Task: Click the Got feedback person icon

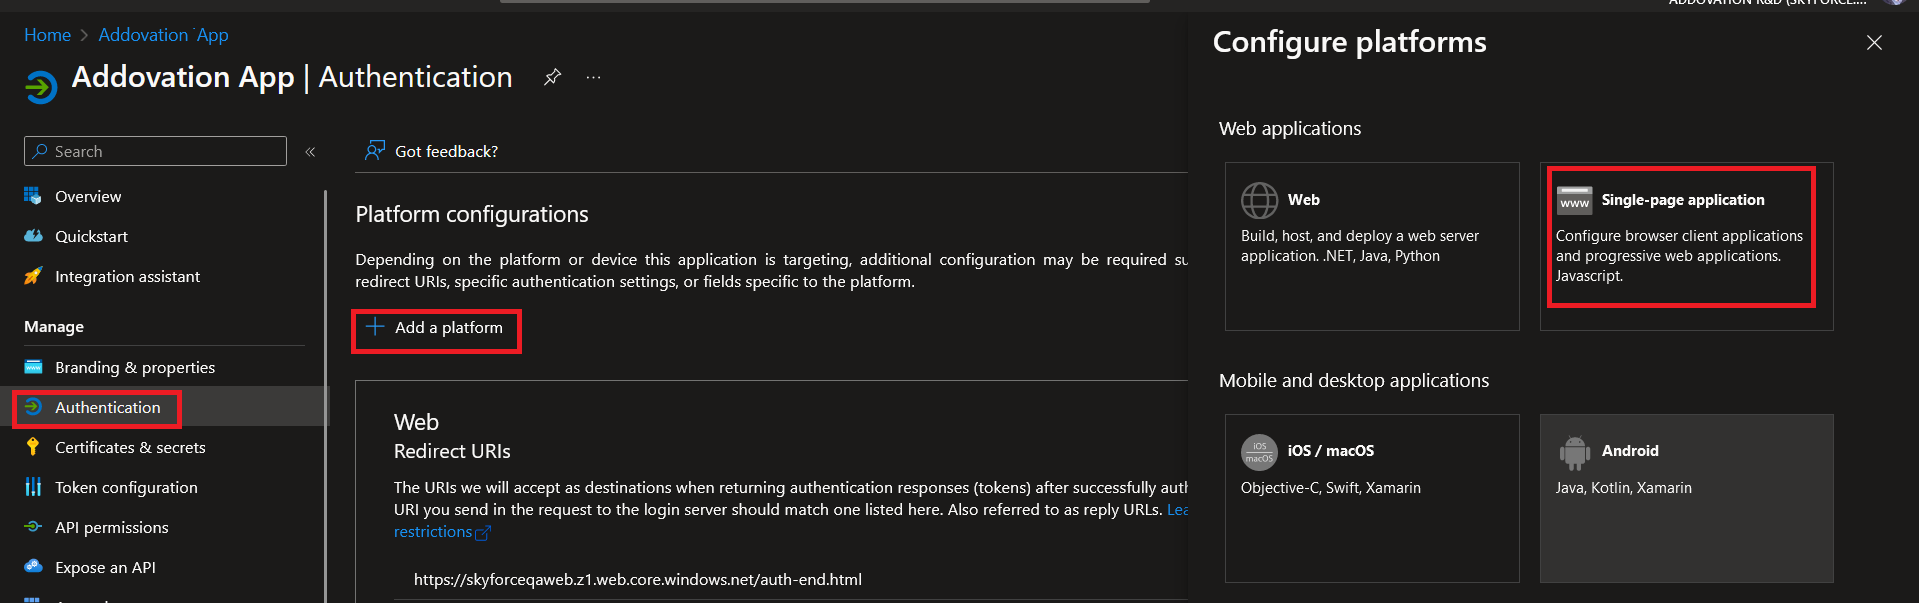Action: click(x=375, y=151)
